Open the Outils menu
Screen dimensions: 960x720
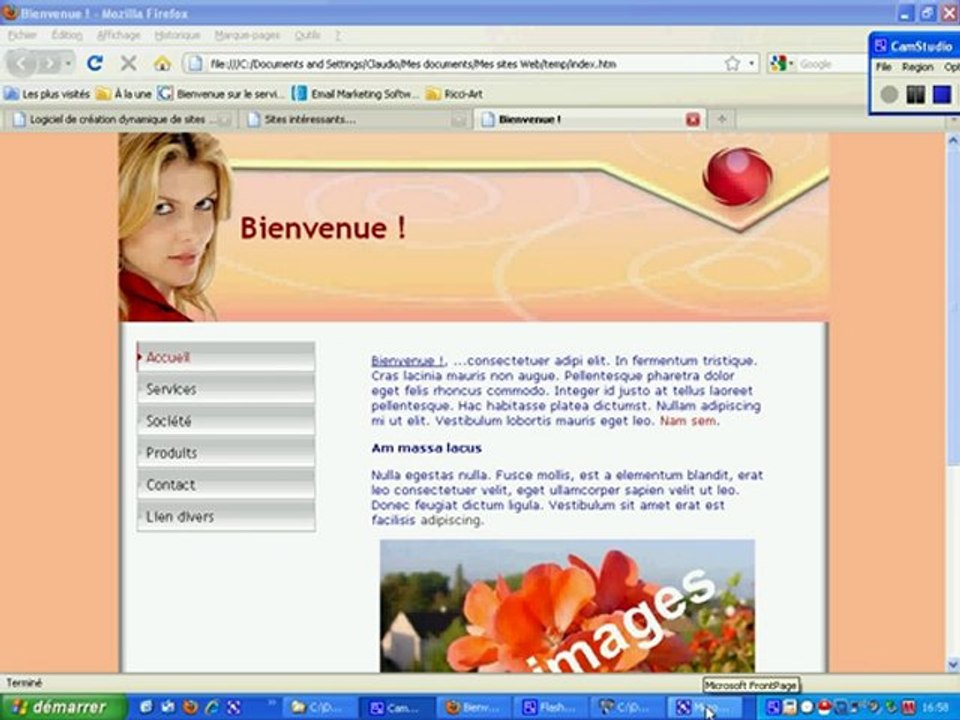point(307,36)
